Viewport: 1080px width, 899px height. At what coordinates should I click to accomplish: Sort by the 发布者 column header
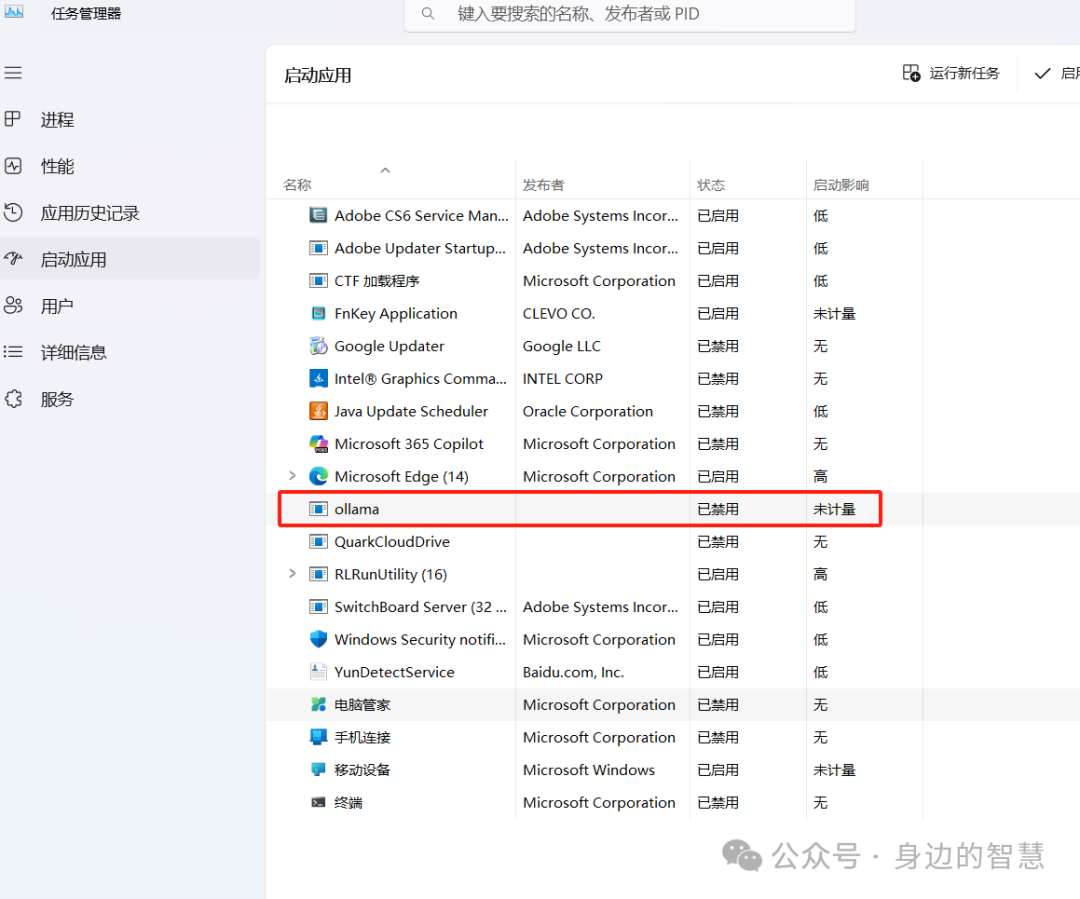tap(543, 185)
